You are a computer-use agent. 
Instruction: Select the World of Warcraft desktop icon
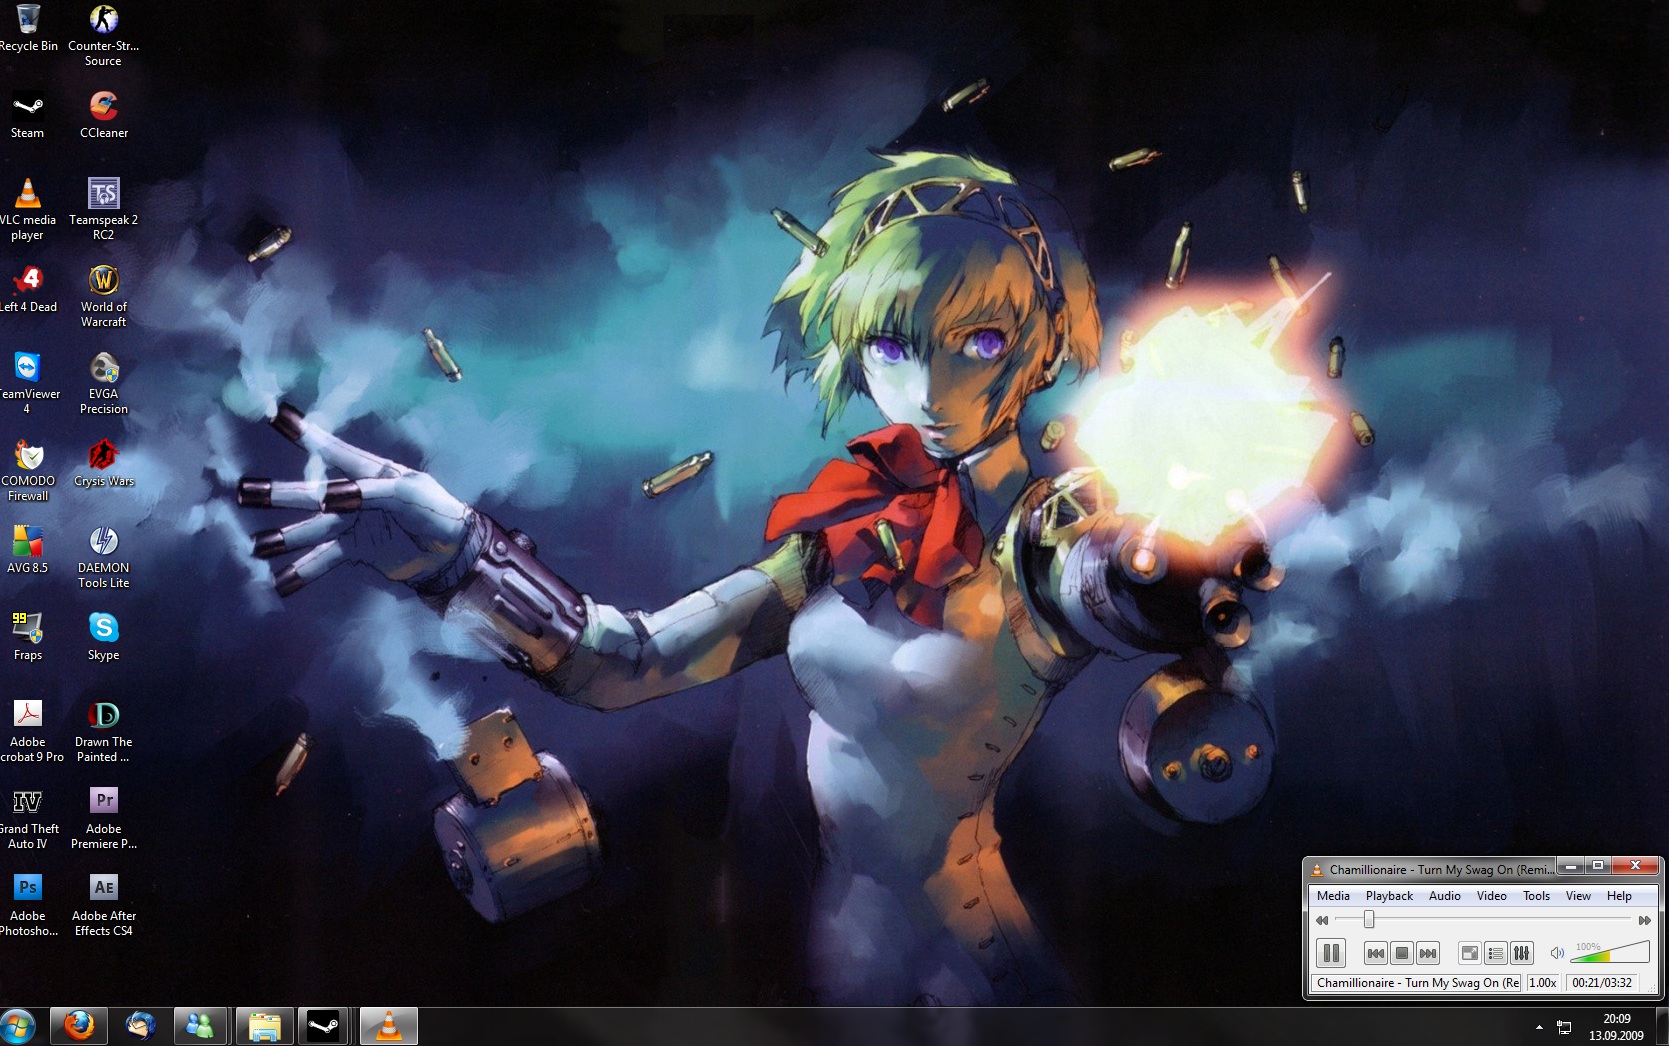pos(103,296)
